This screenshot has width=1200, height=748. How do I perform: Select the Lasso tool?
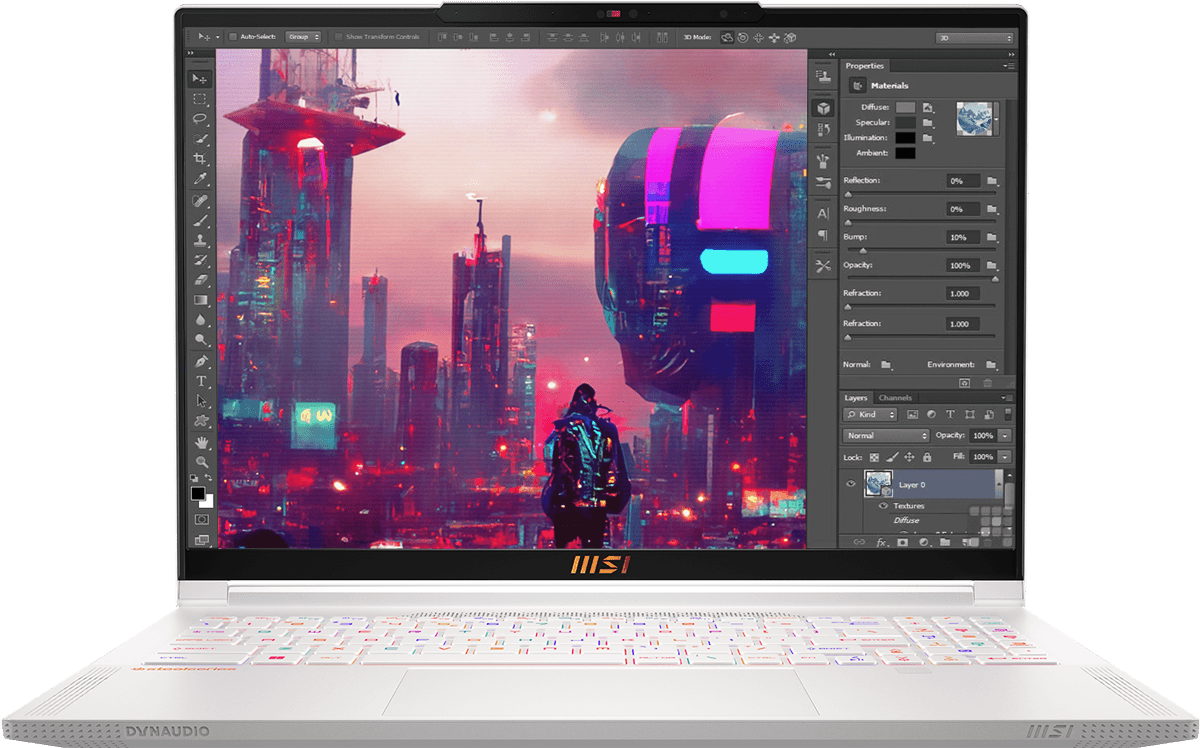[x=200, y=119]
